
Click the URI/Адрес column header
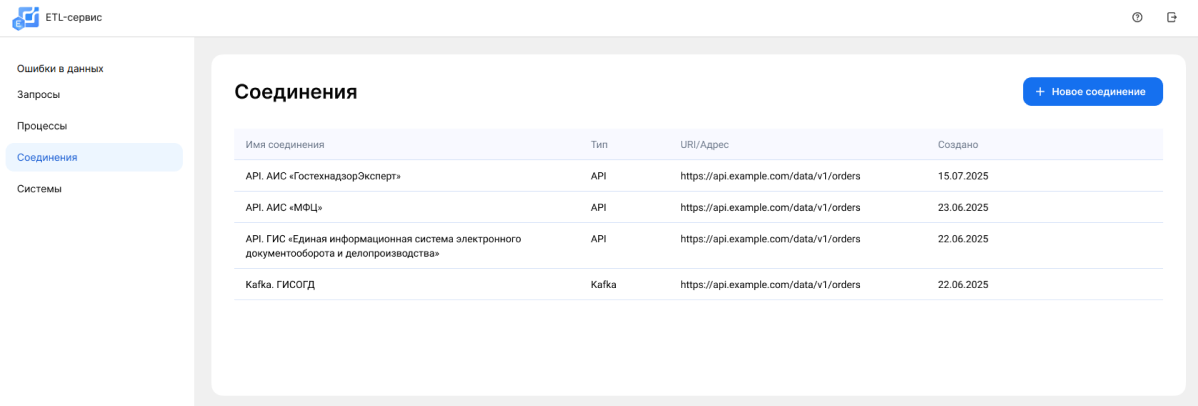704,145
